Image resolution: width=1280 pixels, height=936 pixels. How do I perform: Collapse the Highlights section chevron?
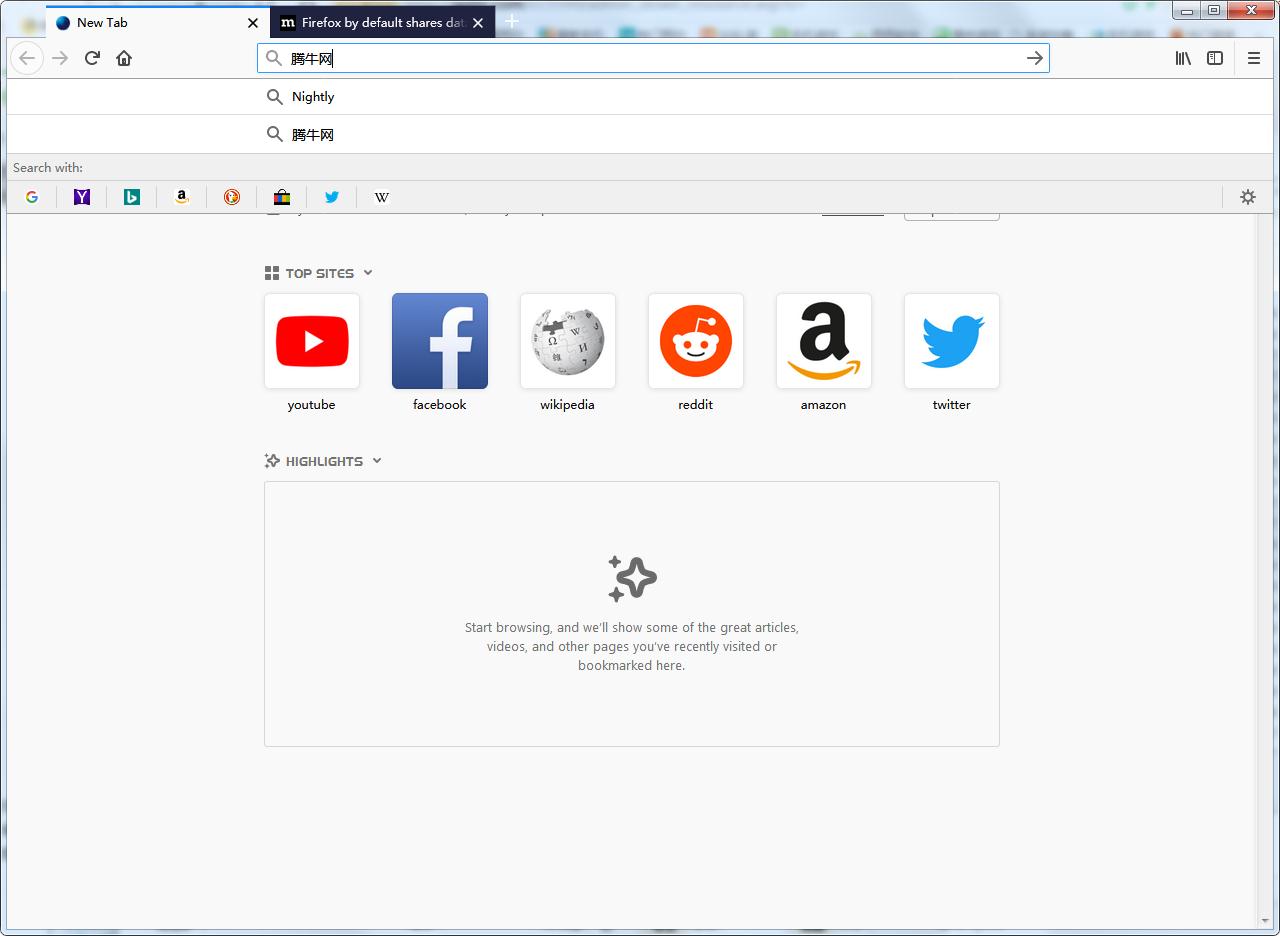(377, 461)
